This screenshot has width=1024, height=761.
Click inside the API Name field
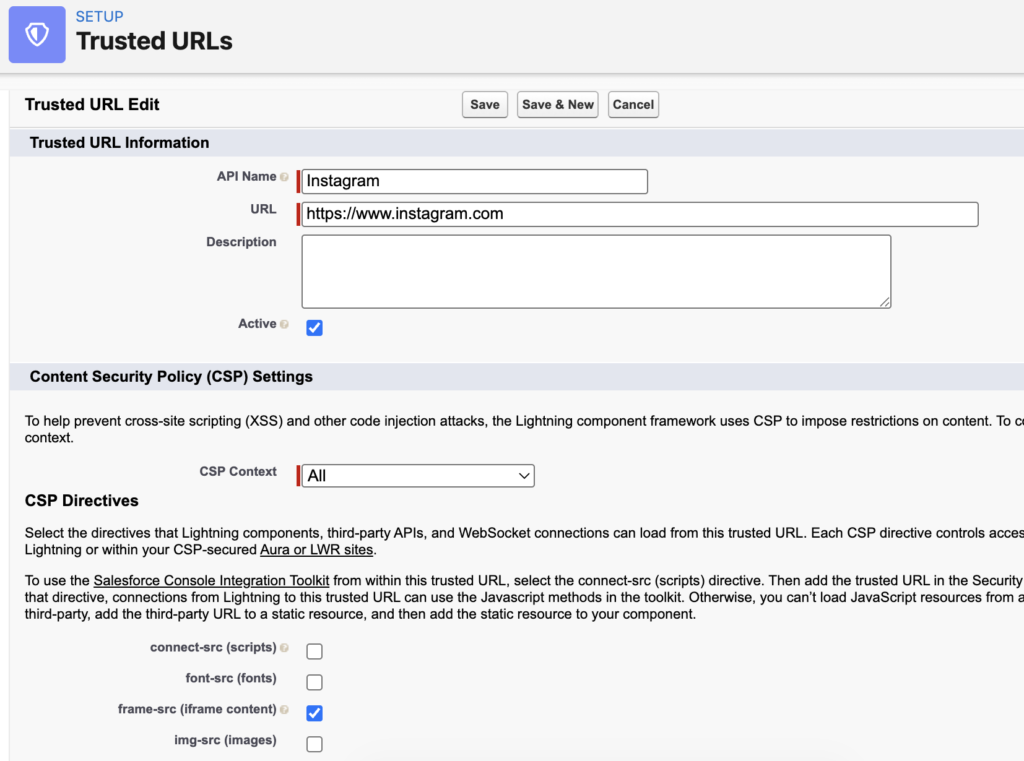tap(473, 181)
